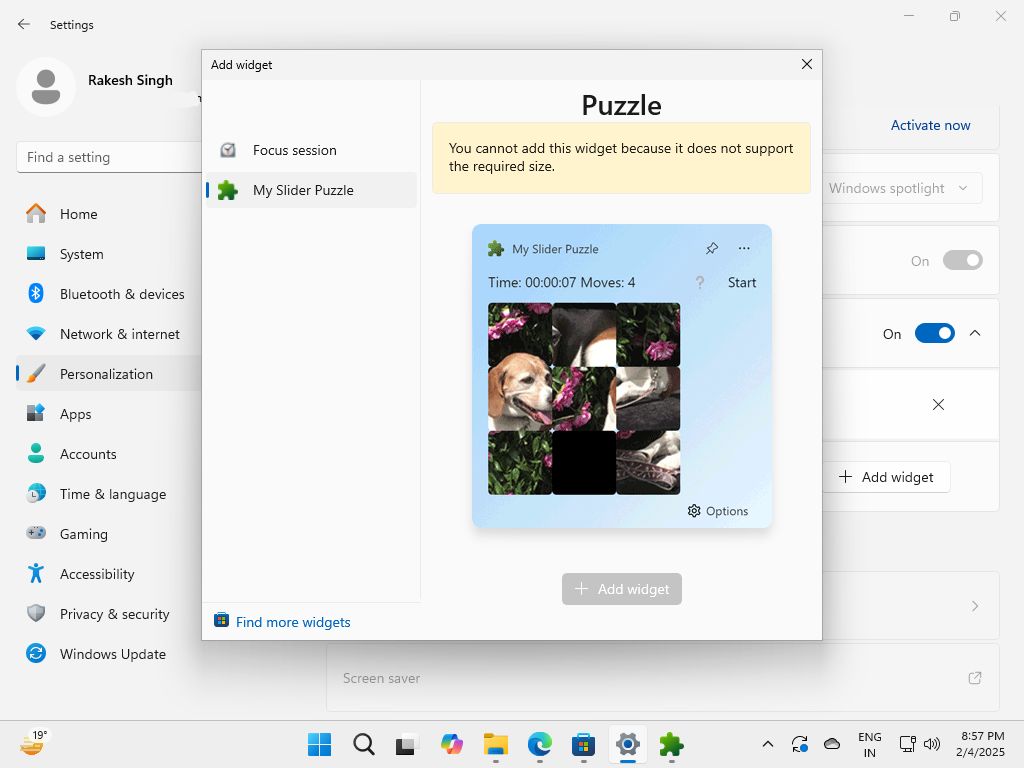Screen dimensions: 1024x768
Task: Click the pin icon in puzzle widget
Action: (x=712, y=249)
